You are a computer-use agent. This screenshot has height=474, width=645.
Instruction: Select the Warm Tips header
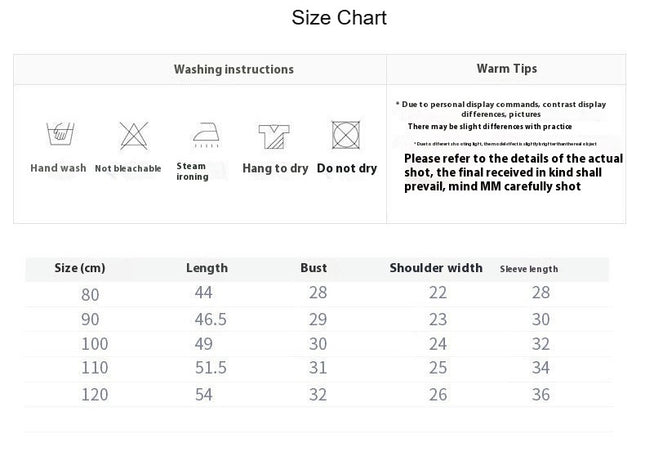(x=507, y=69)
